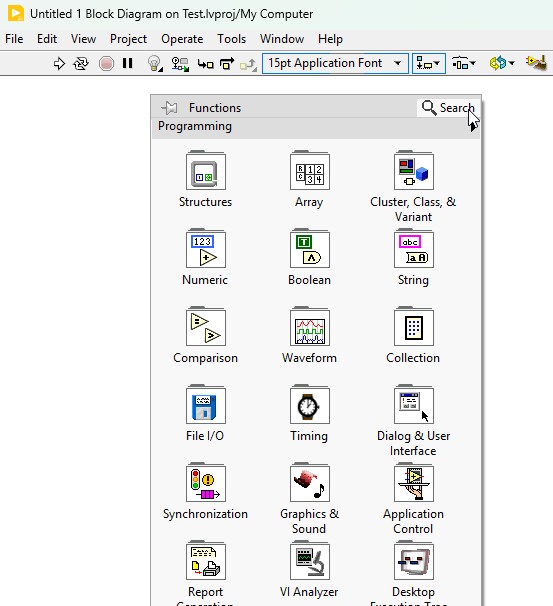Open the File menu
The height and width of the screenshot is (606, 553).
tap(14, 39)
